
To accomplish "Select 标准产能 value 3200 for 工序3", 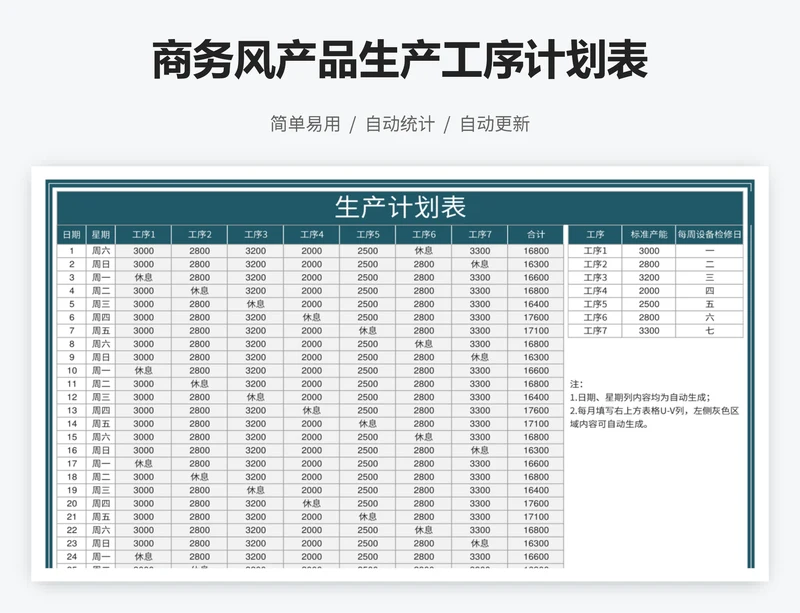I will pyautogui.click(x=648, y=278).
